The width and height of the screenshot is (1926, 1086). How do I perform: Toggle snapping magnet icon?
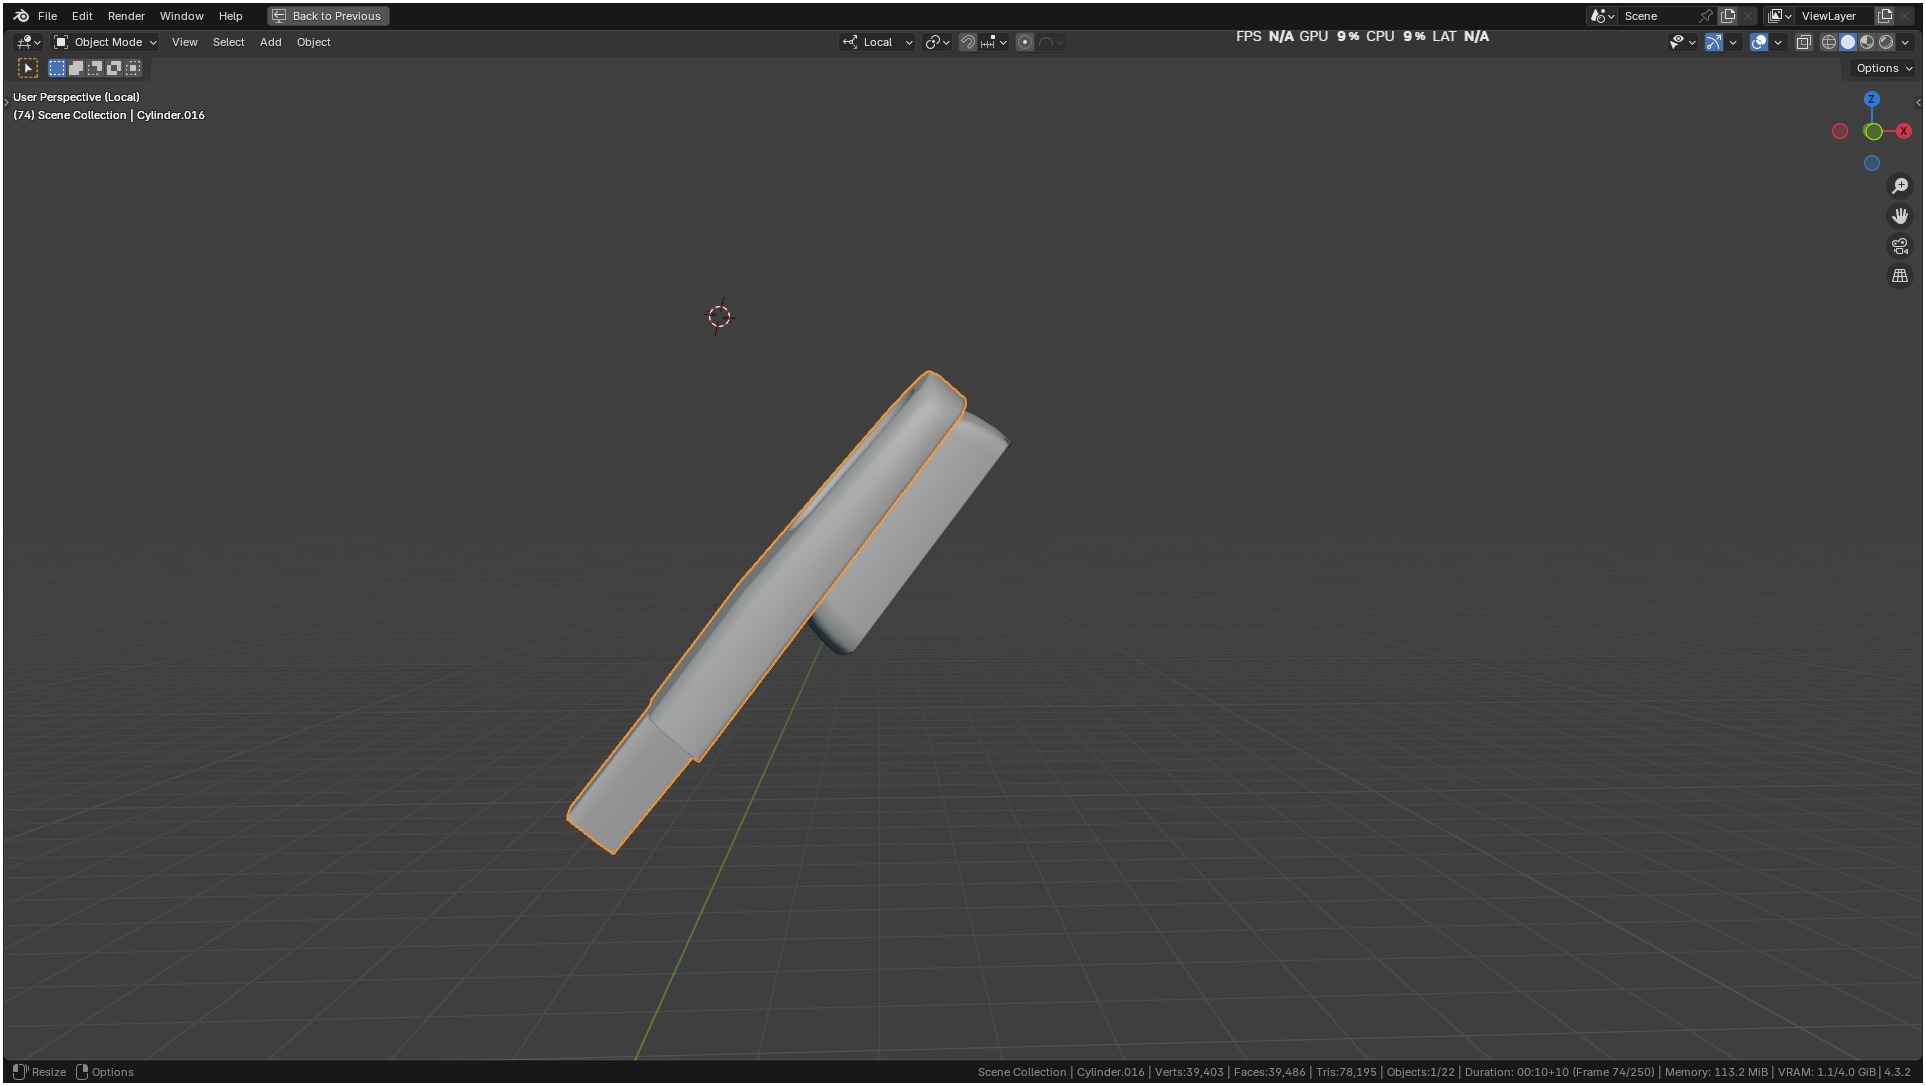(x=968, y=42)
